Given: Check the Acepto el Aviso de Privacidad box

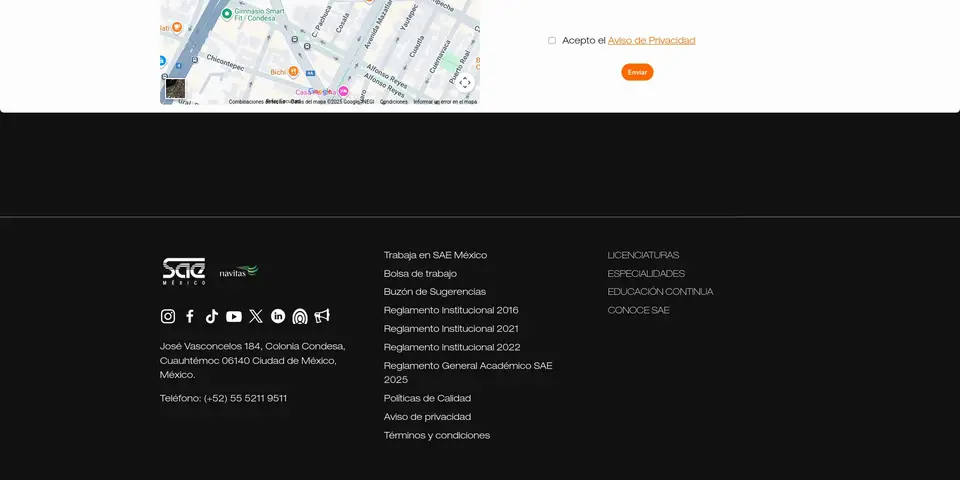Looking at the screenshot, I should point(552,41).
